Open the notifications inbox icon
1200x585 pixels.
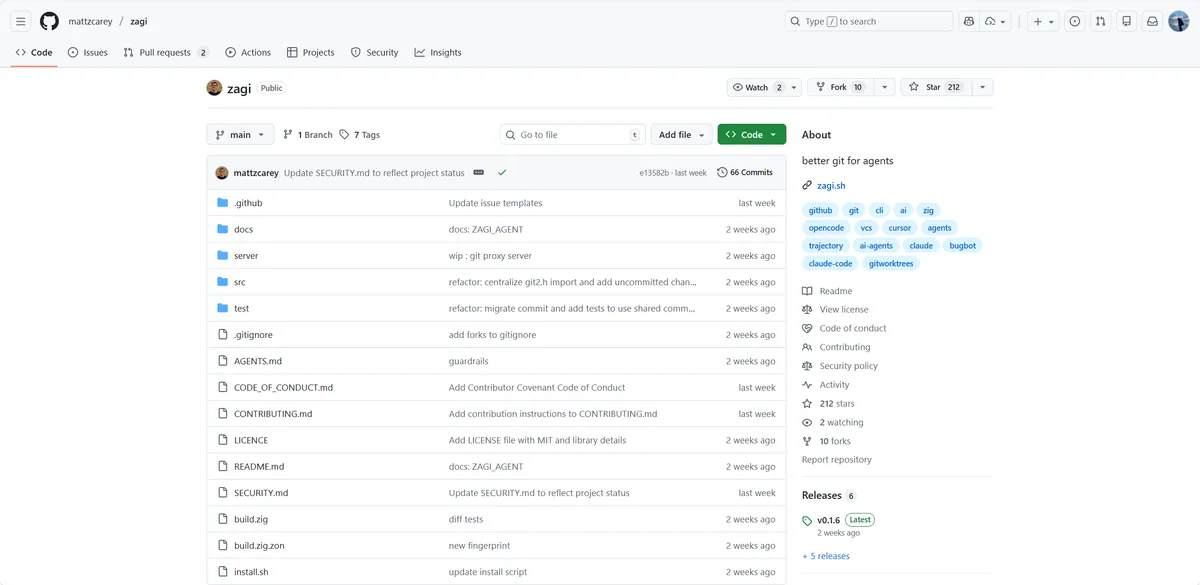click(1152, 21)
